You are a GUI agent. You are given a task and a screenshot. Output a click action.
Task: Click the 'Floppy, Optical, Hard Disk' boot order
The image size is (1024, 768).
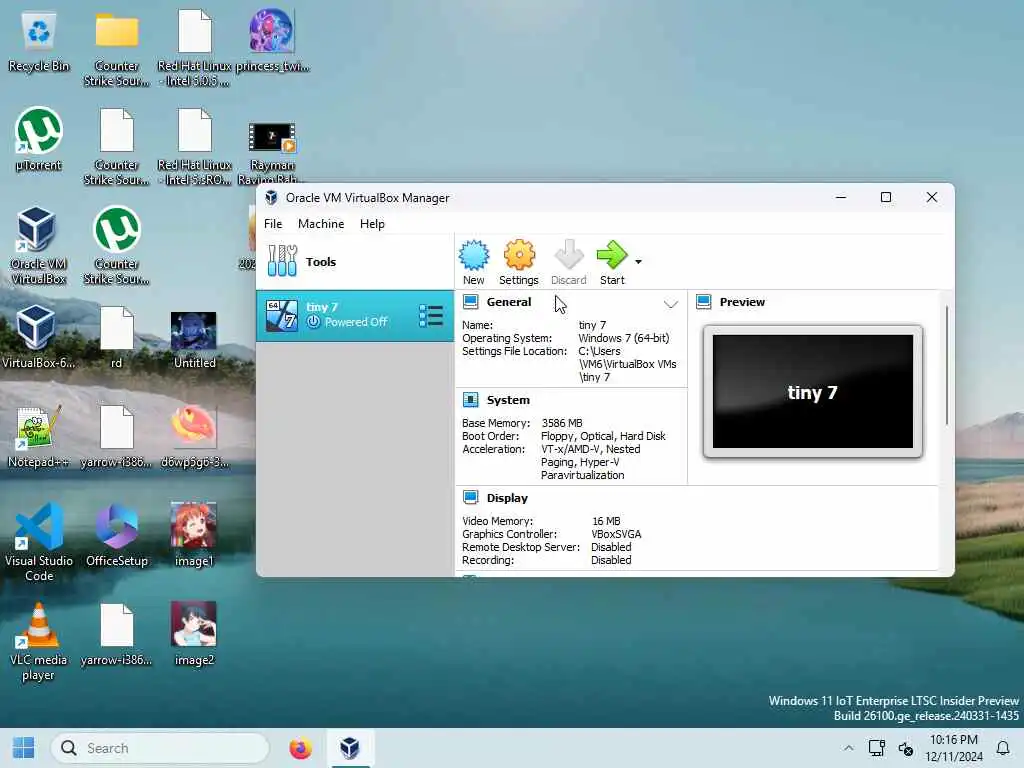pyautogui.click(x=603, y=436)
